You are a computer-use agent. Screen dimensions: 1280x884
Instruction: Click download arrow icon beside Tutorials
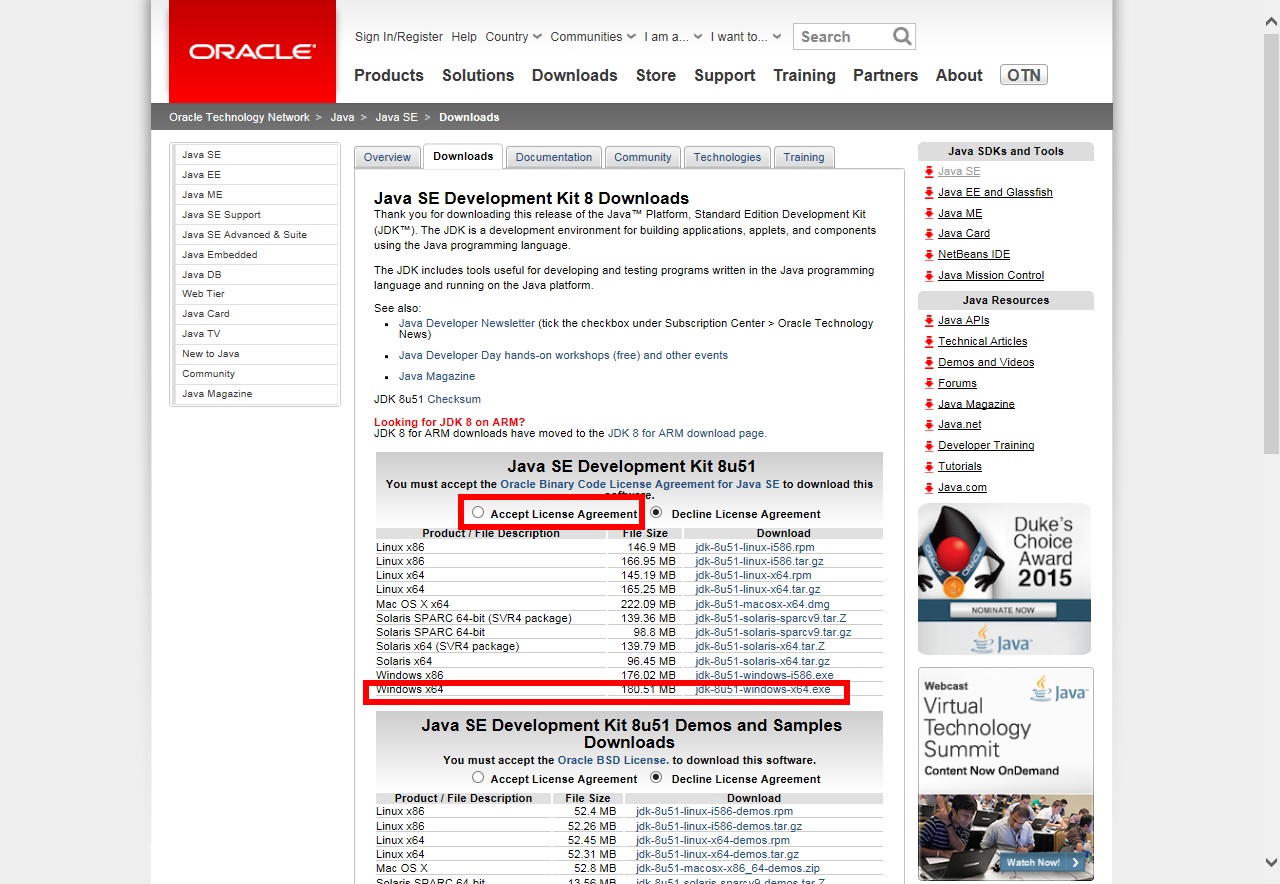[929, 466]
